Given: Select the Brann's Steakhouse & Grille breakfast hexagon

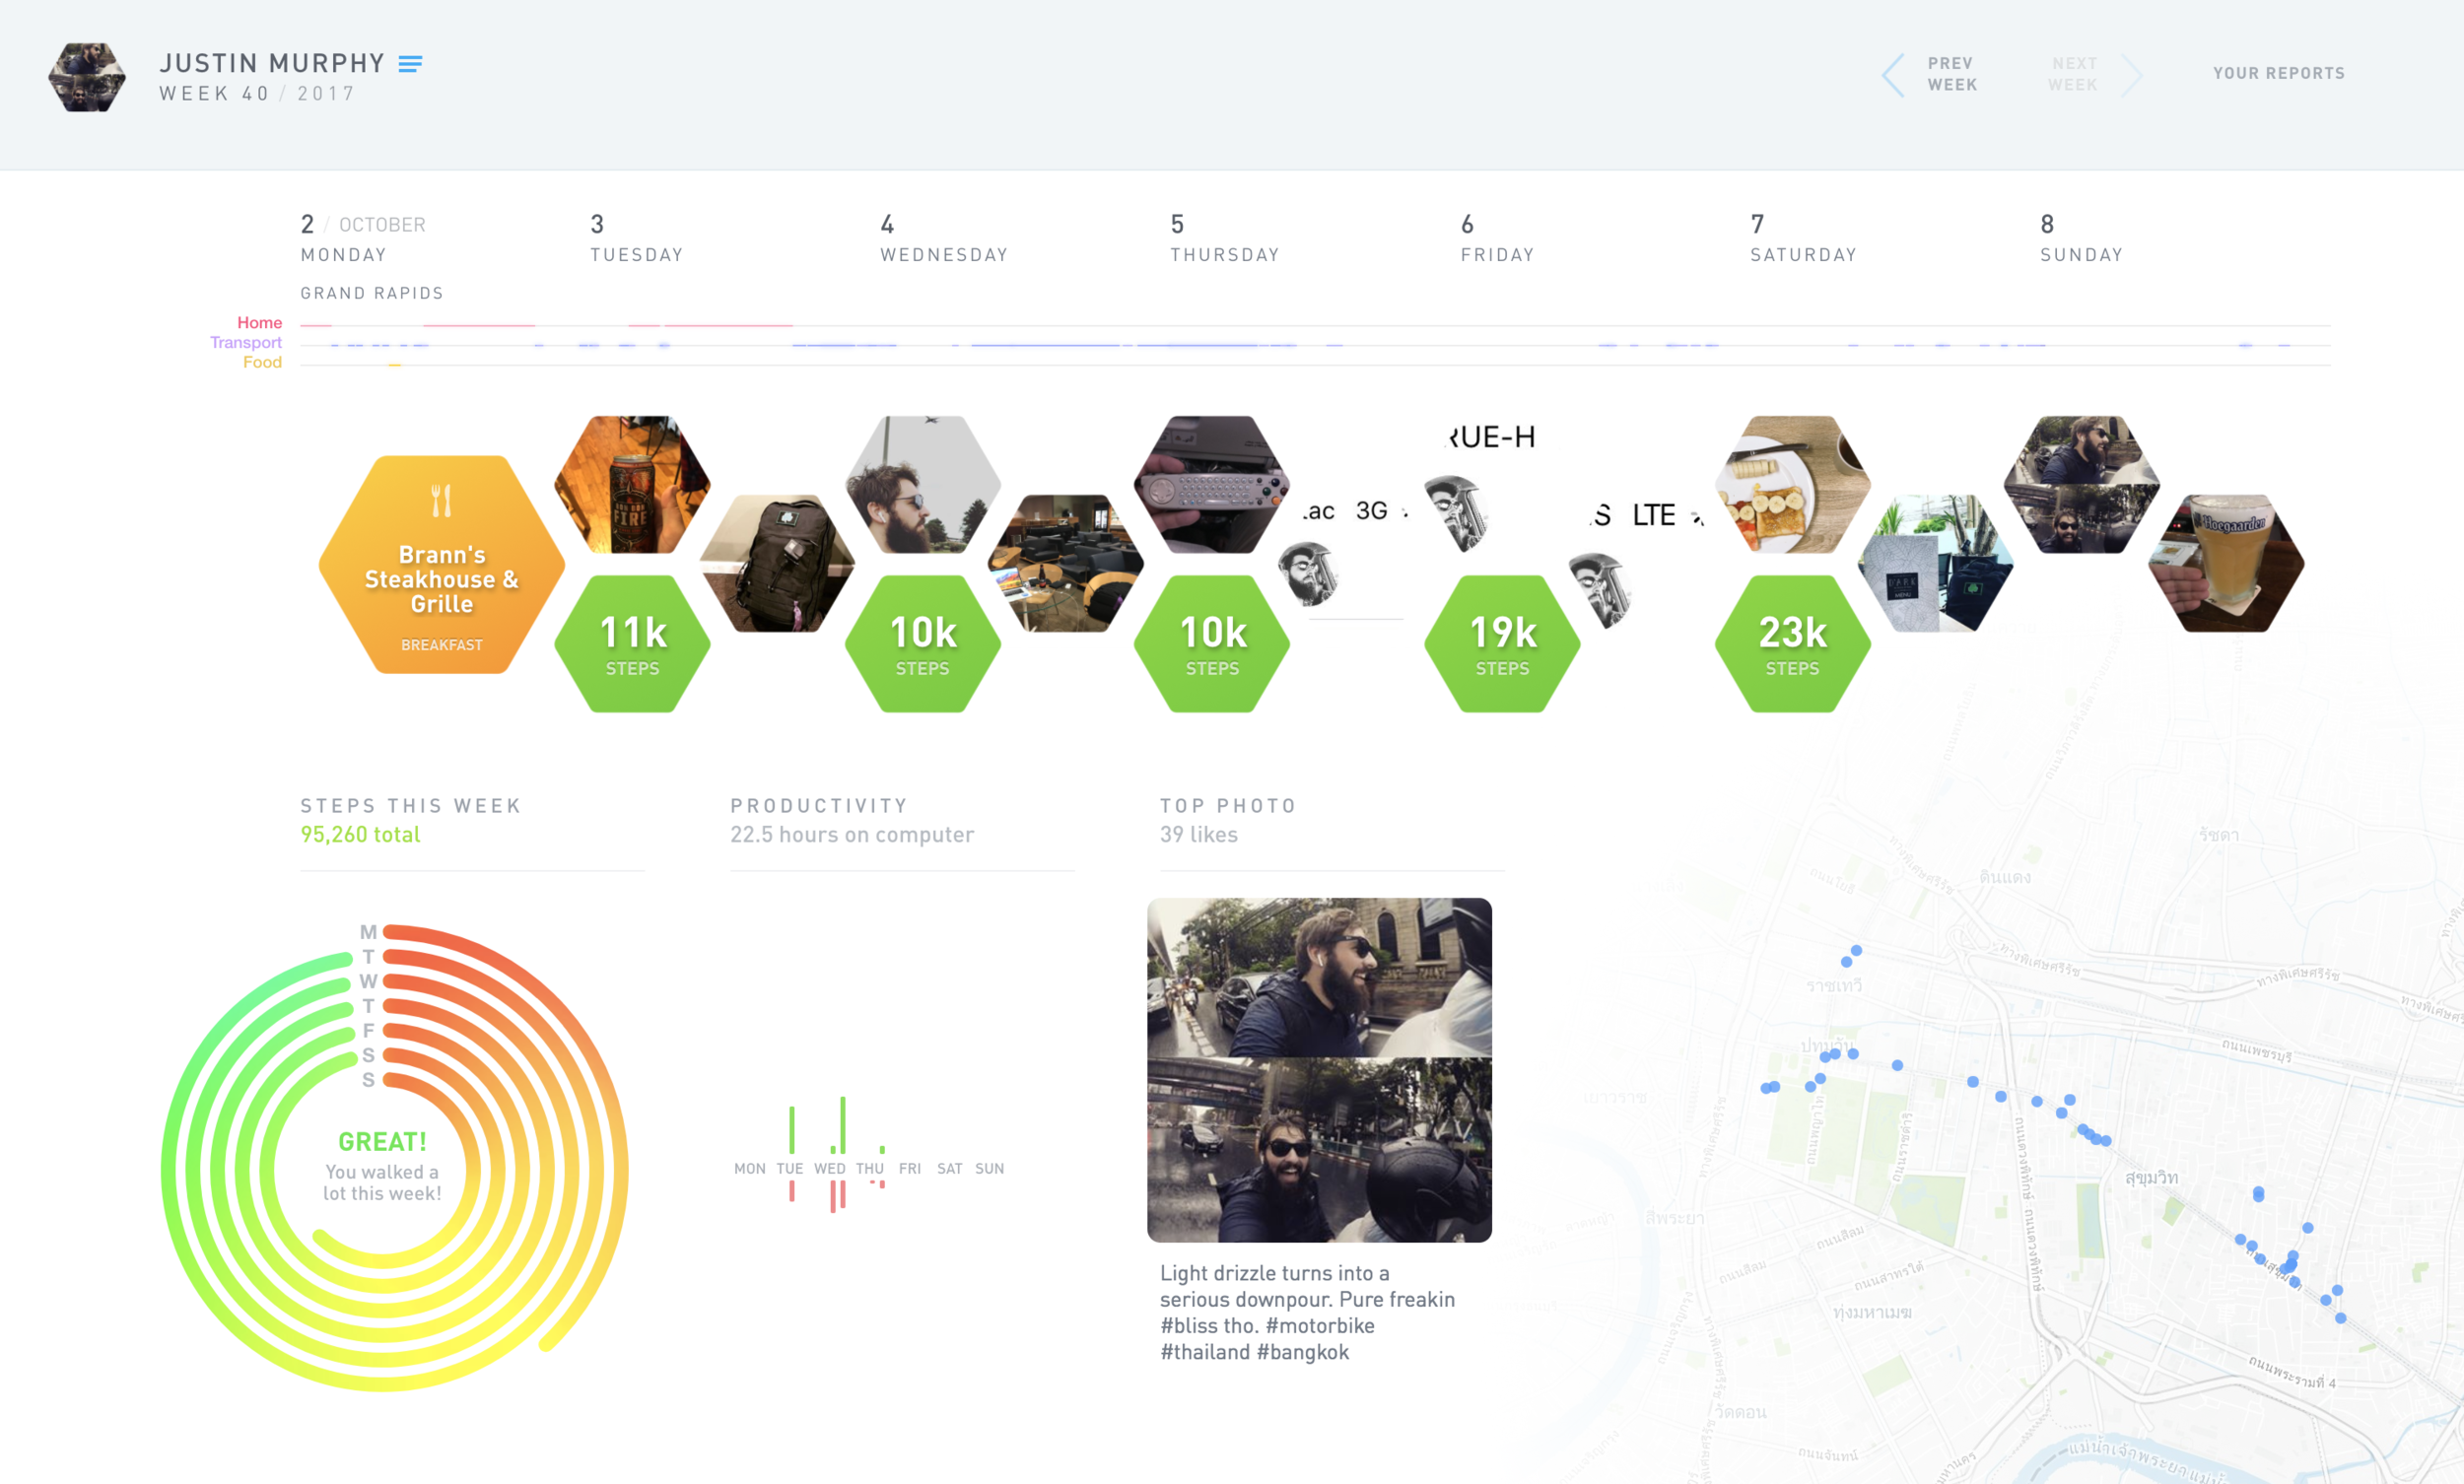Looking at the screenshot, I should click(441, 565).
